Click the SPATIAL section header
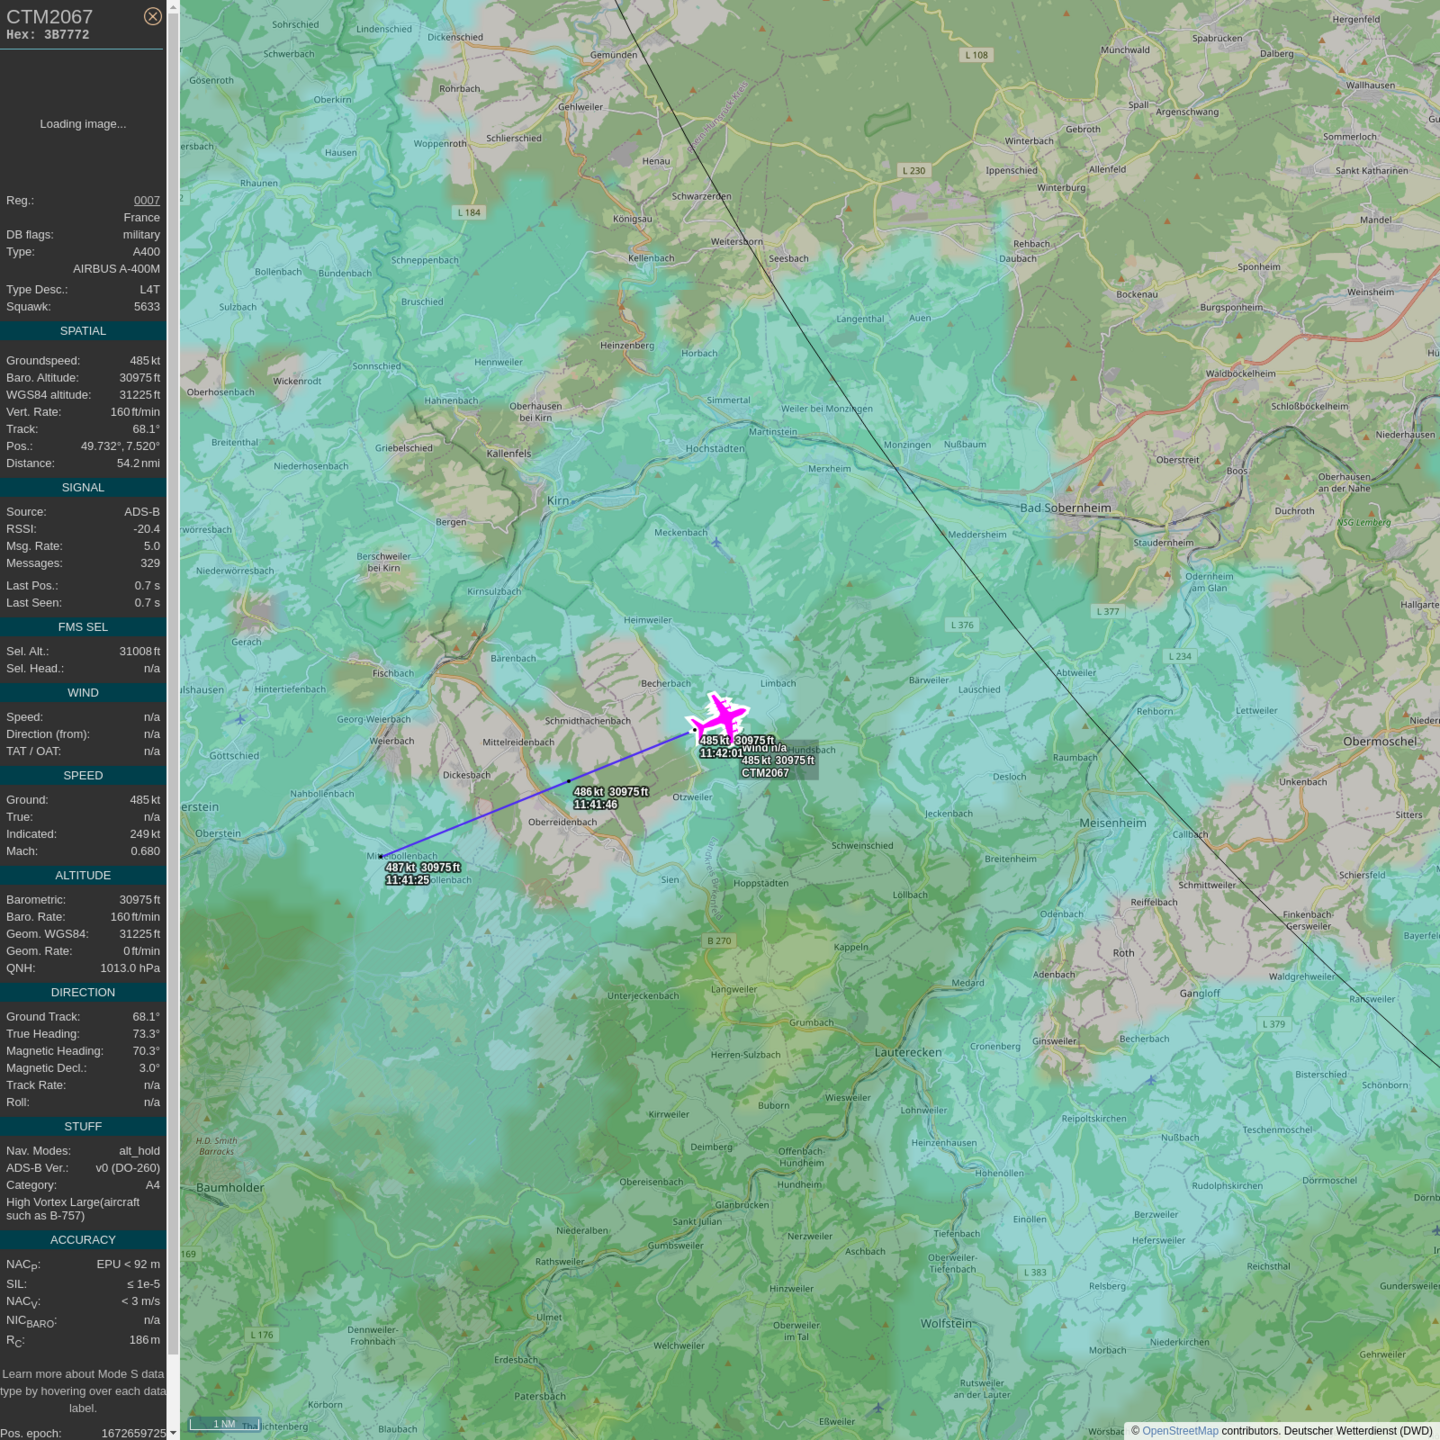The image size is (1440, 1440). click(83, 331)
